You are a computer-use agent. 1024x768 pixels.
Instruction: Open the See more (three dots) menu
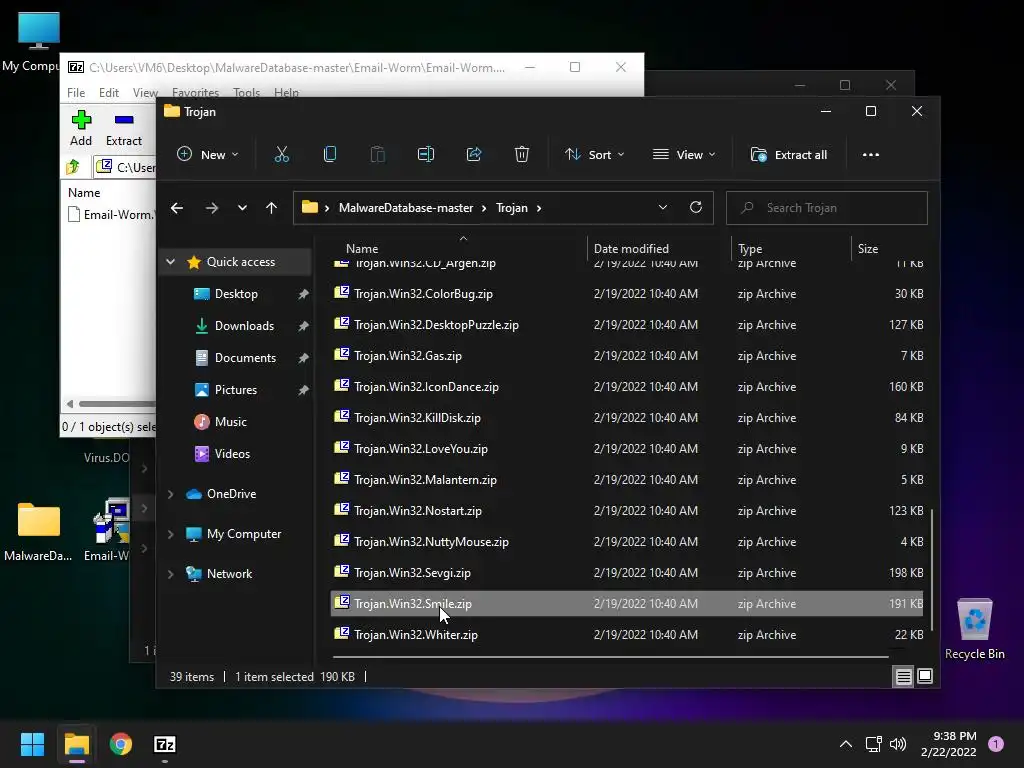click(871, 155)
